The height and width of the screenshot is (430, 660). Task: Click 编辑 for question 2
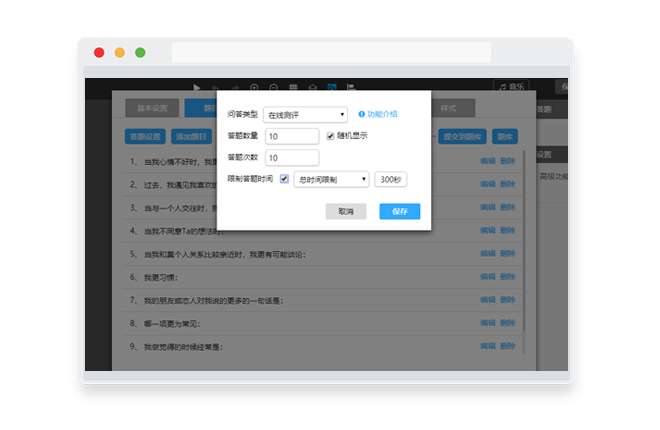coord(488,184)
